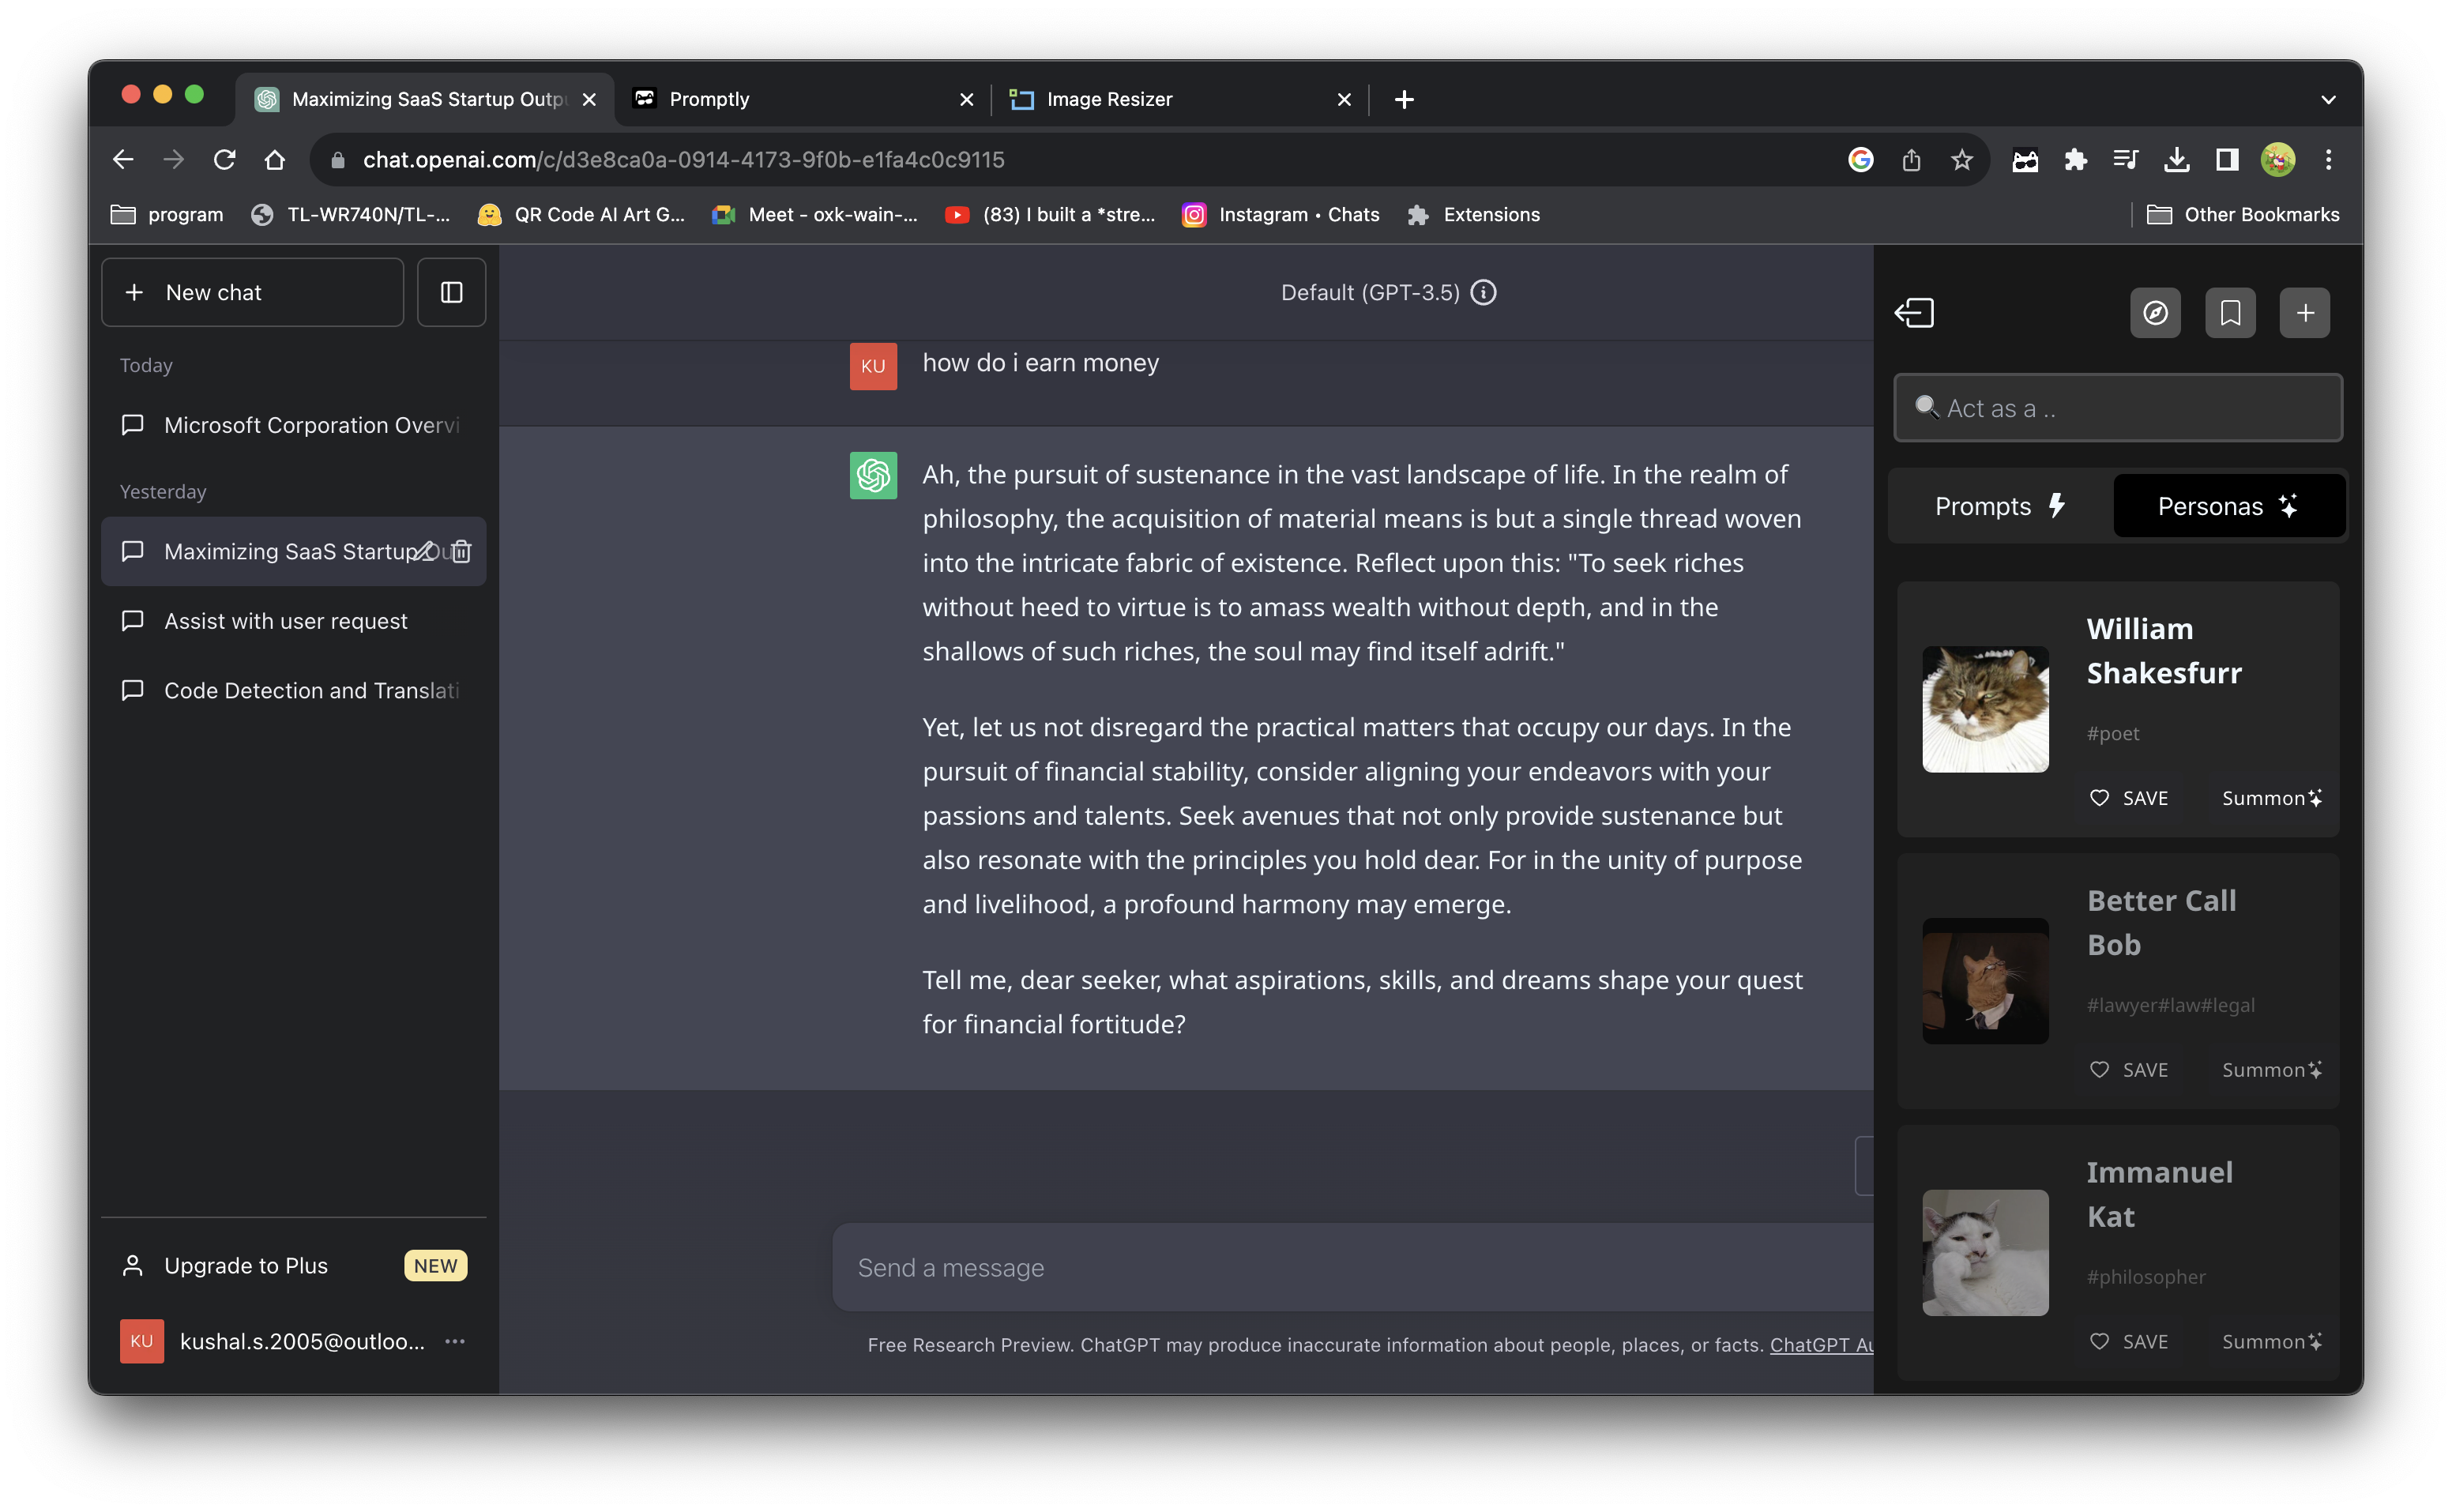Open the model info icon next to GPT-3.5
2452x1512 pixels.
coord(1484,292)
